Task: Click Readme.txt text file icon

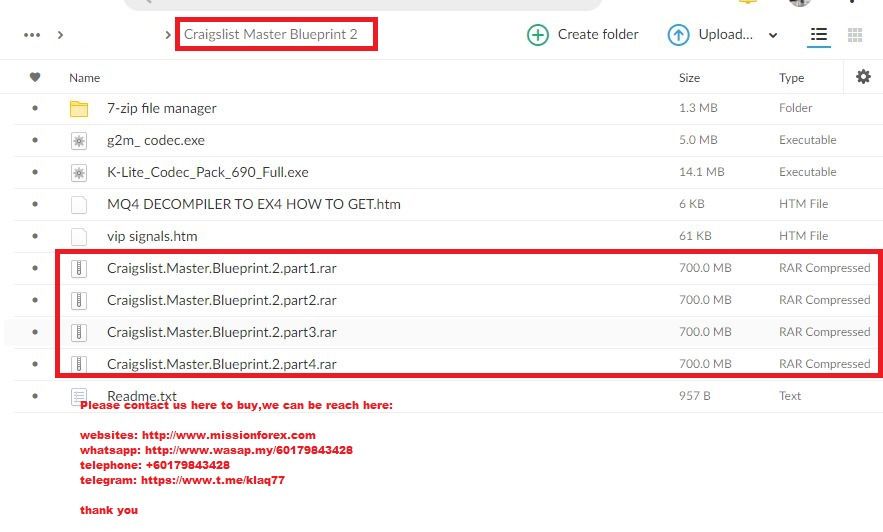Action: (79, 397)
